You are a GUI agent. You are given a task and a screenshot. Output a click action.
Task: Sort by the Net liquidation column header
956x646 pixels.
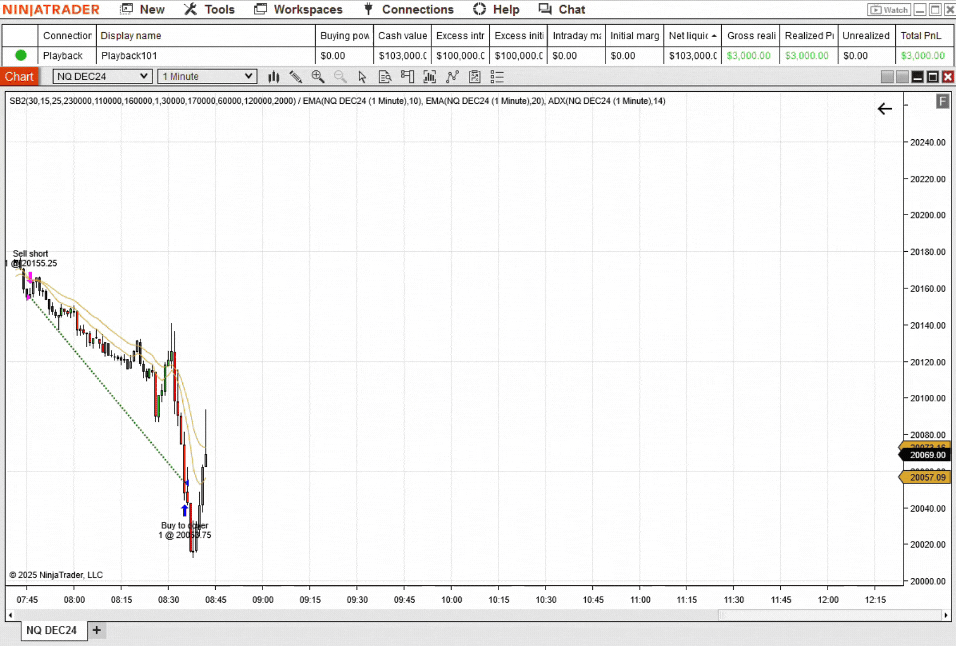point(693,35)
